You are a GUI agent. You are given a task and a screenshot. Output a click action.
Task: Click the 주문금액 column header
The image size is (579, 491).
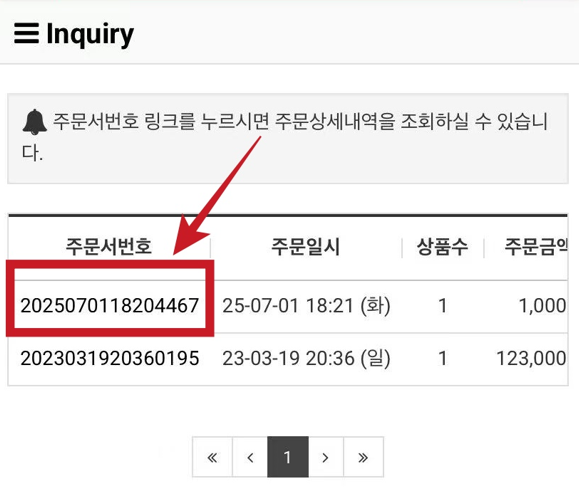coord(536,246)
